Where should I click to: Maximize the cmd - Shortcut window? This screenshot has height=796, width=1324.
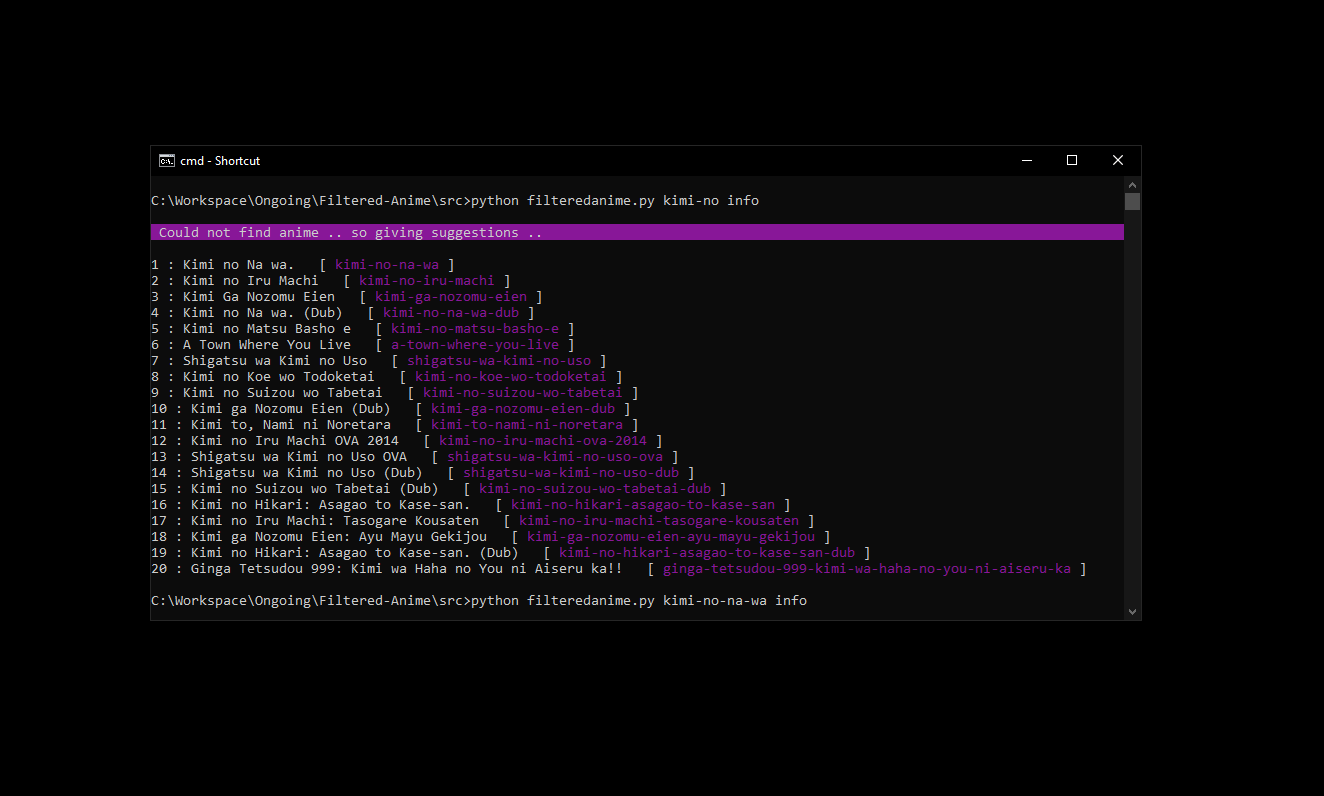coord(1072,161)
